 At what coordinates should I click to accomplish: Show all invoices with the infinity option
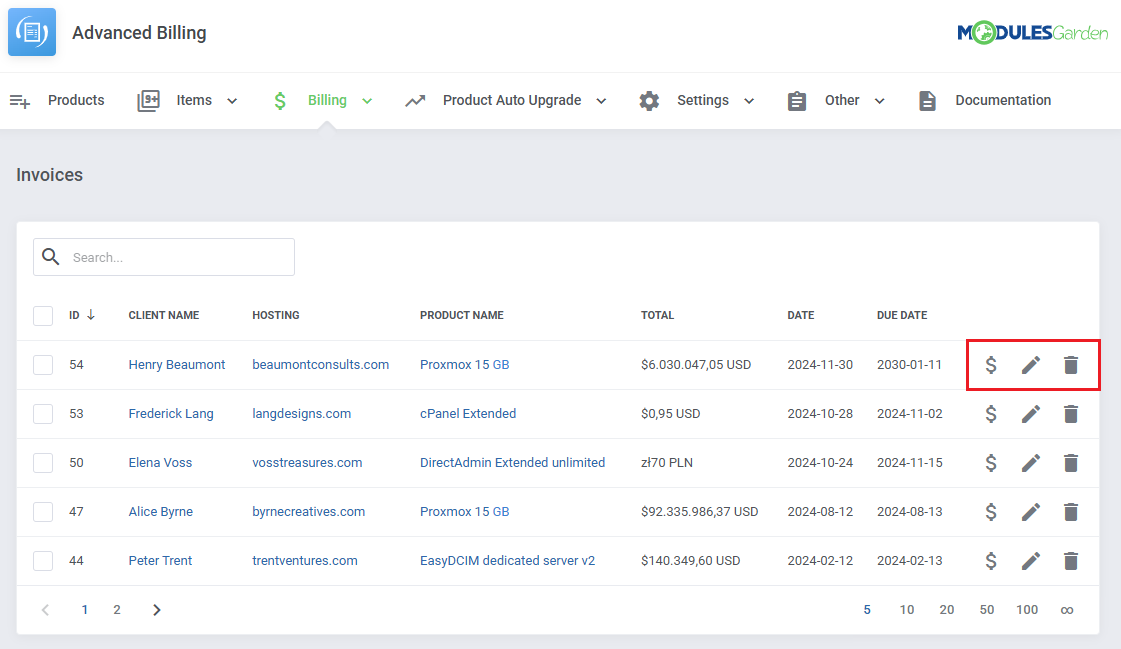tap(1067, 610)
